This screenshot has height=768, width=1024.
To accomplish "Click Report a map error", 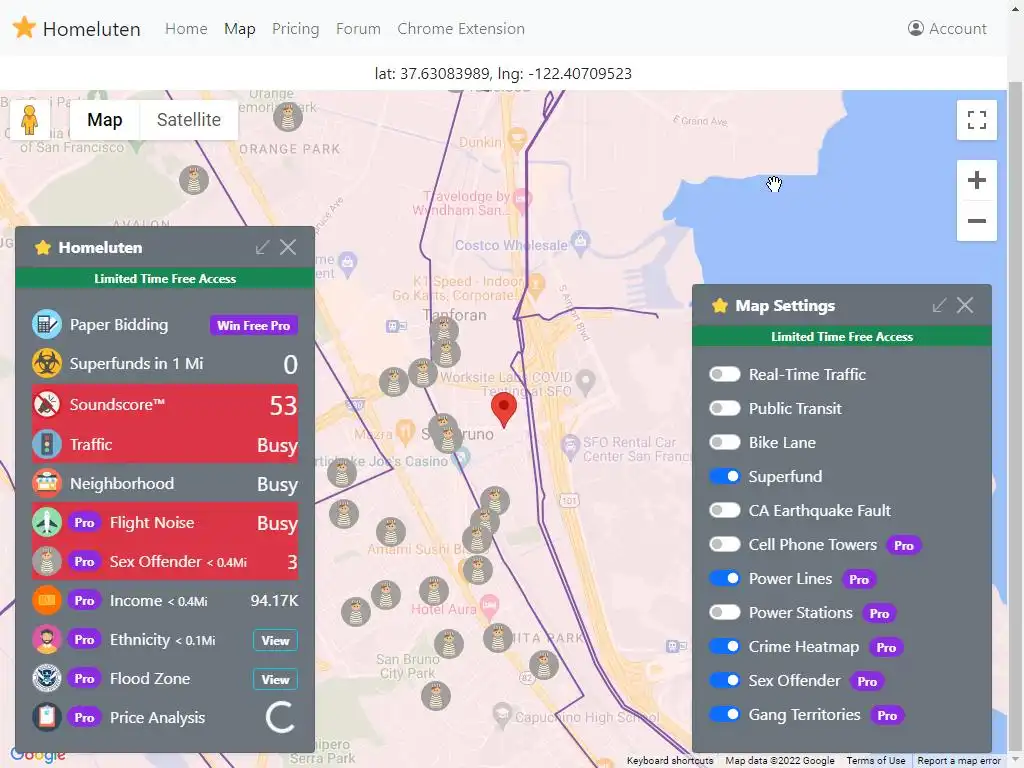I will 959,760.
